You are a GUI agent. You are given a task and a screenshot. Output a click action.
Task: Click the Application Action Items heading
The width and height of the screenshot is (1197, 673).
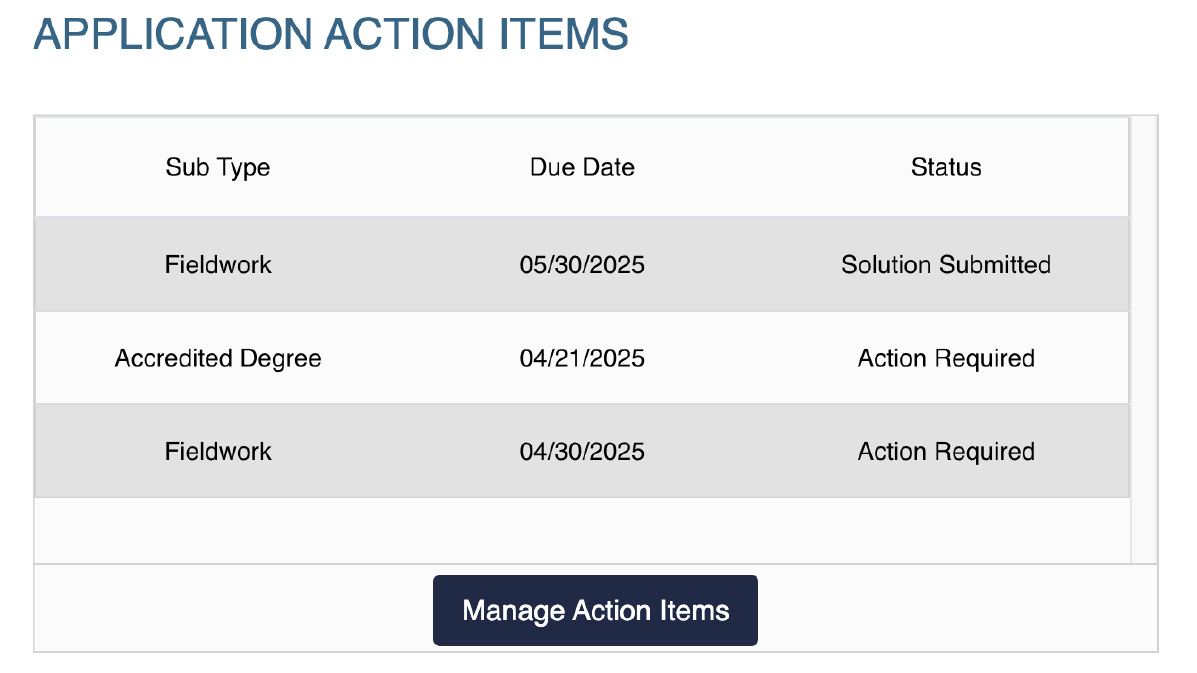pyautogui.click(x=331, y=34)
